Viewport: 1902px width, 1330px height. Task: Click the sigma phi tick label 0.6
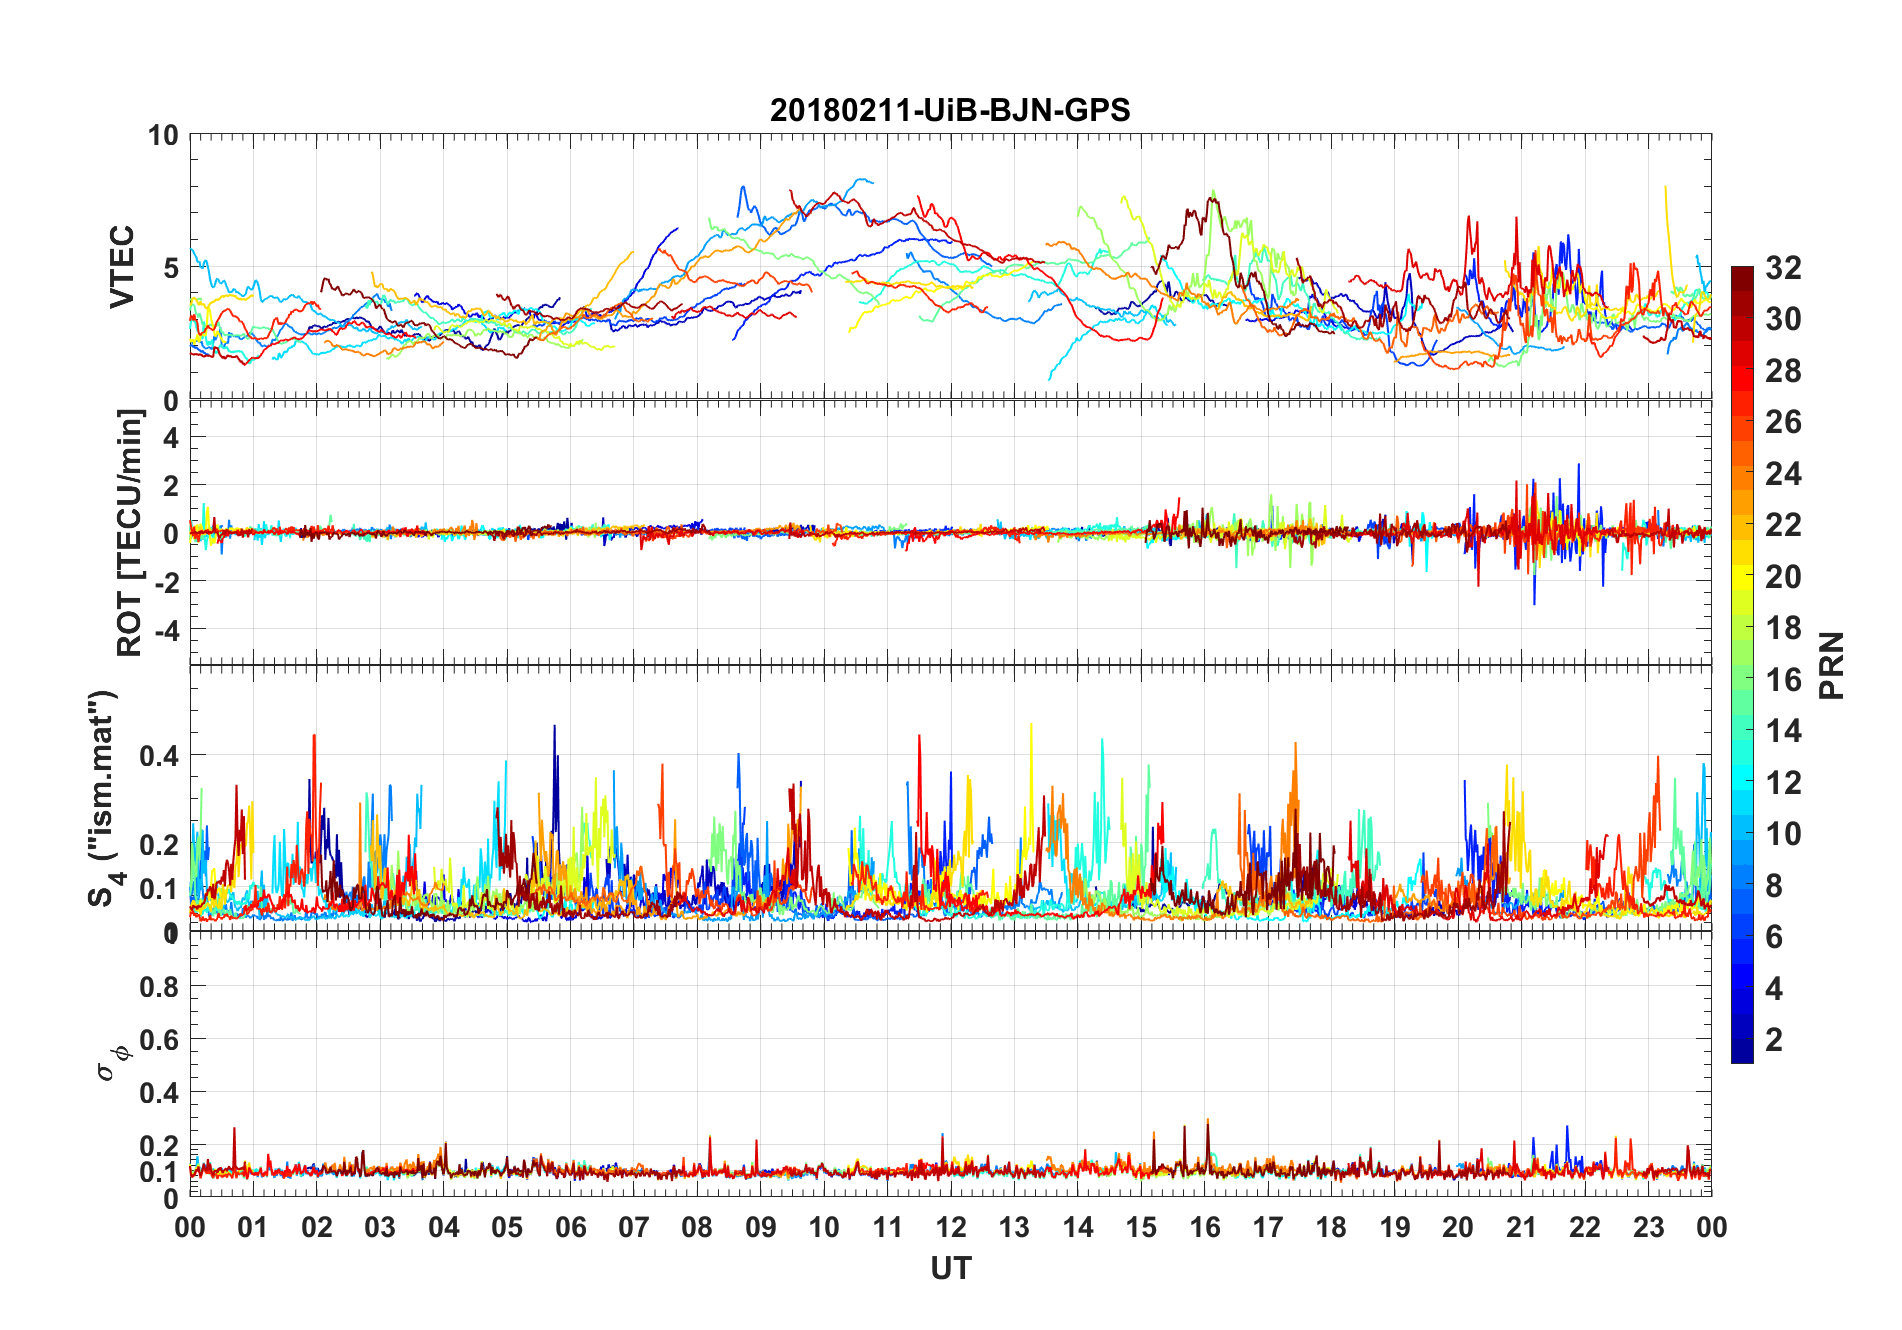pos(159,1039)
